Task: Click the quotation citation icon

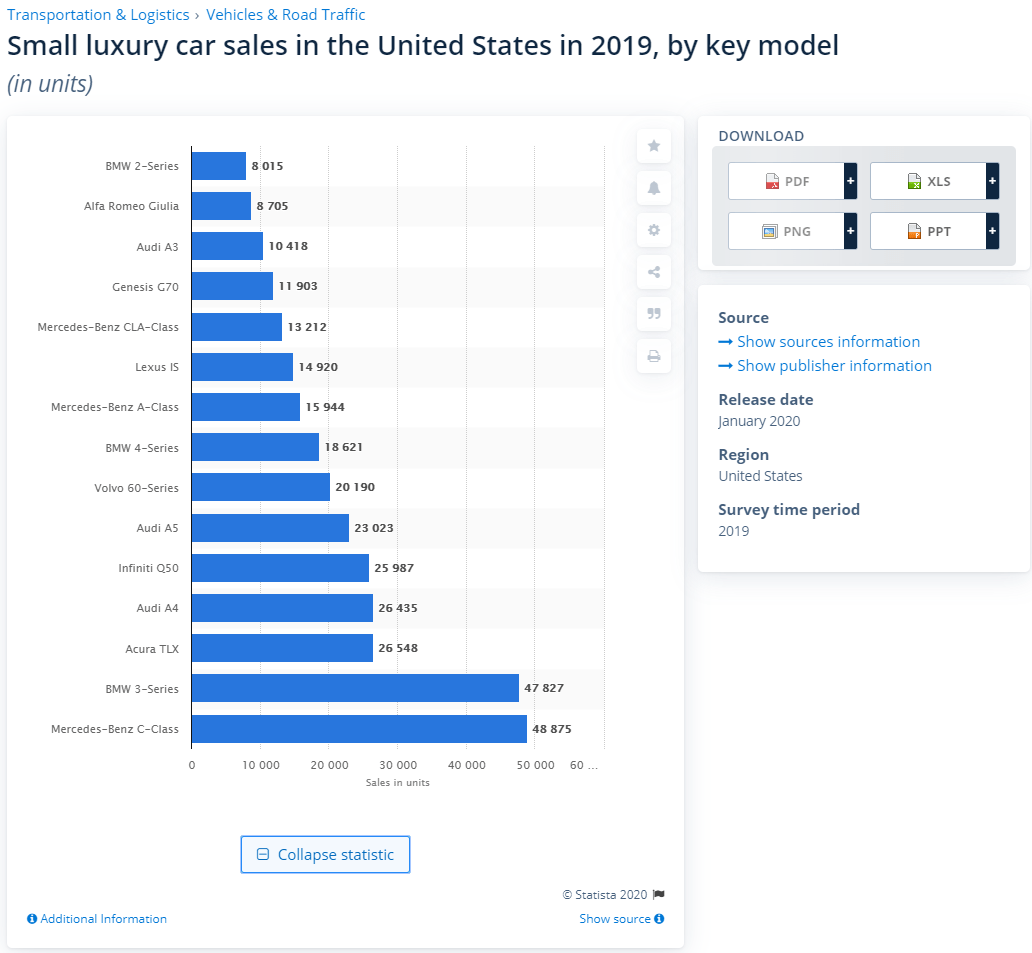Action: (654, 314)
